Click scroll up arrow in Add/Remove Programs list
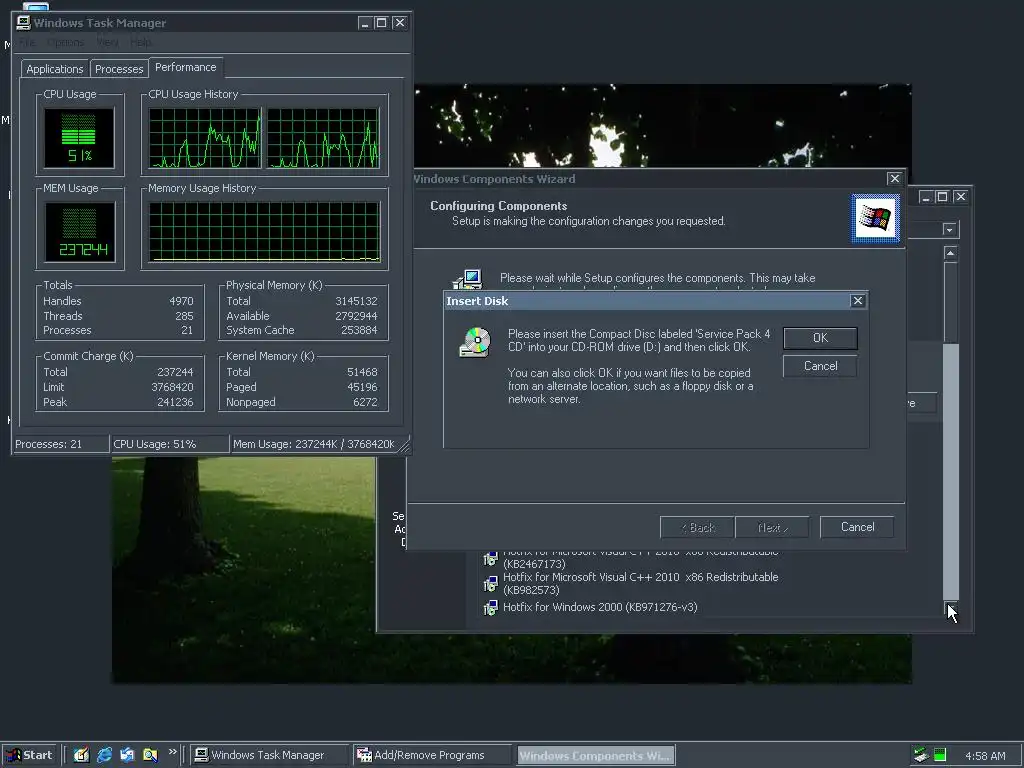The height and width of the screenshot is (768, 1024). tap(950, 253)
